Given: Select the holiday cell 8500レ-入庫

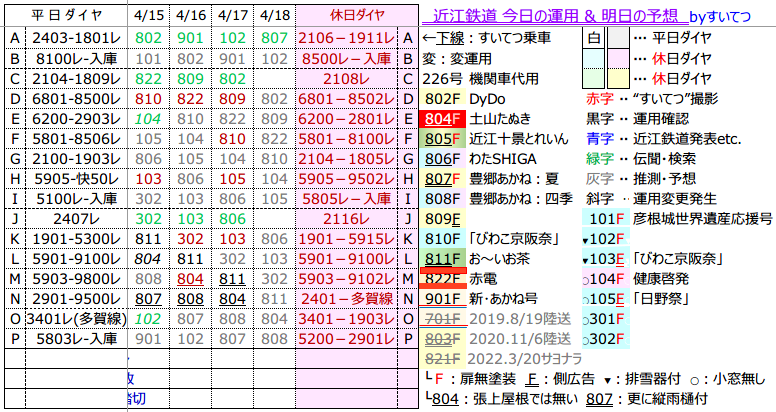Looking at the screenshot, I should (346, 58).
